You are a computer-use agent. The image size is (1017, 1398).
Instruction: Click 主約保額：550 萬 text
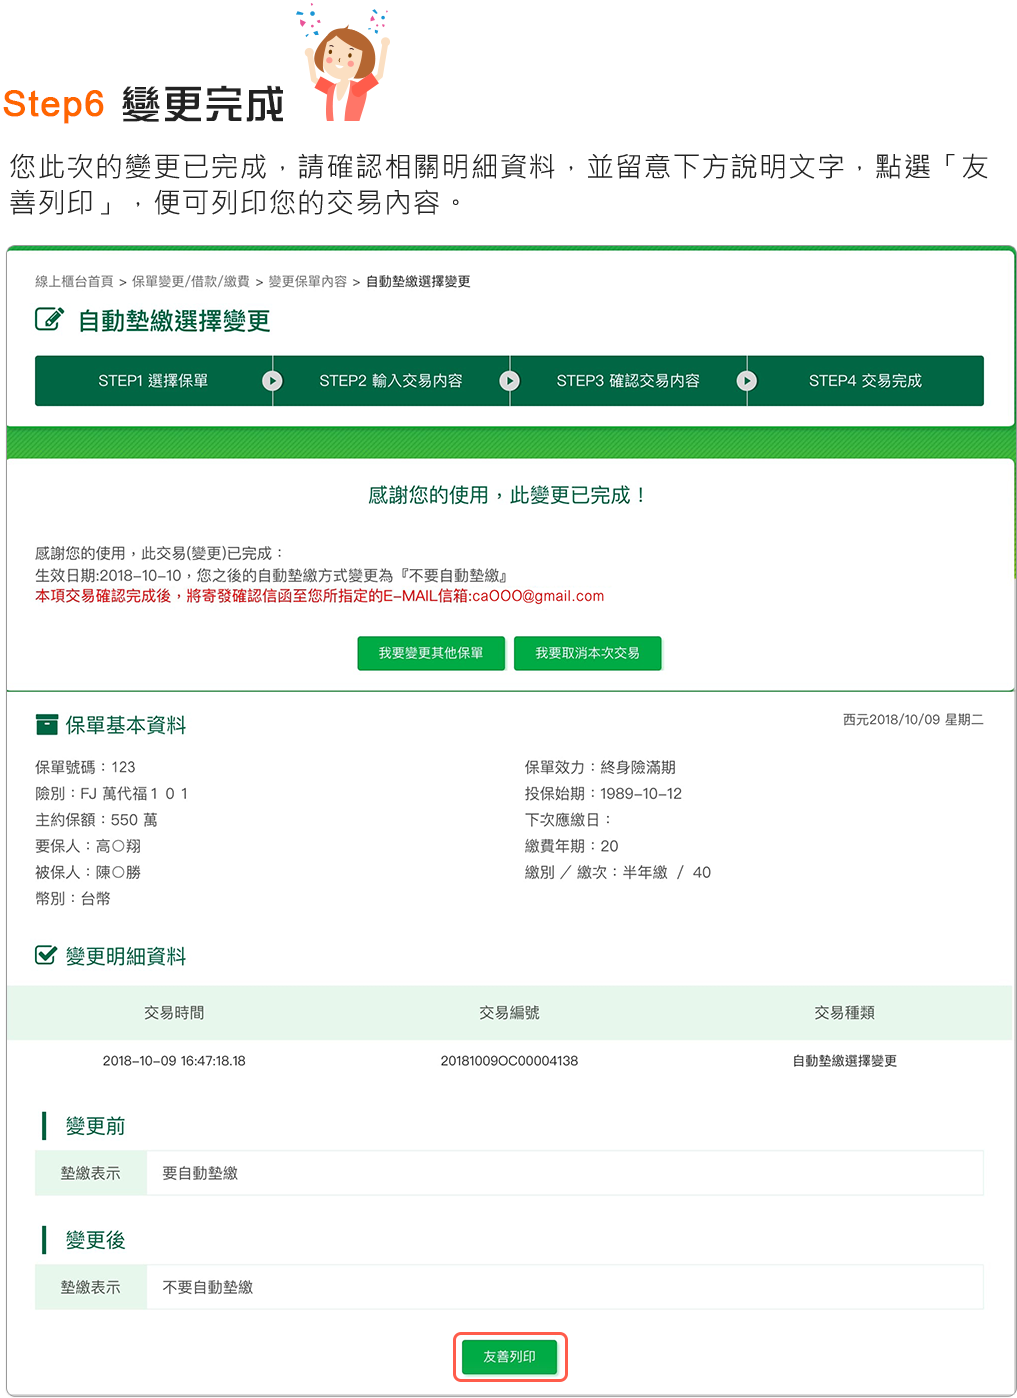click(96, 819)
